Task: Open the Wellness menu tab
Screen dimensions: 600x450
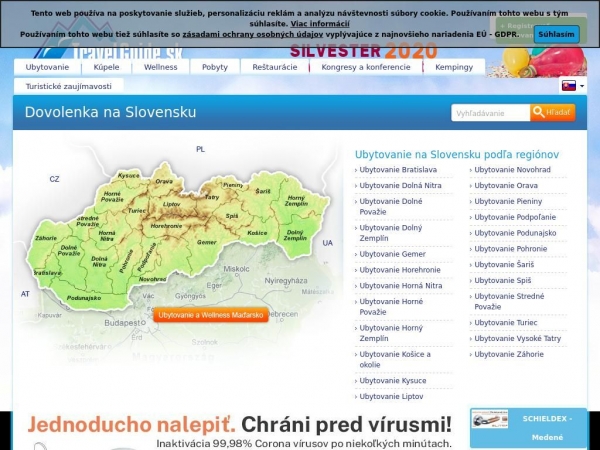Action: 160,67
